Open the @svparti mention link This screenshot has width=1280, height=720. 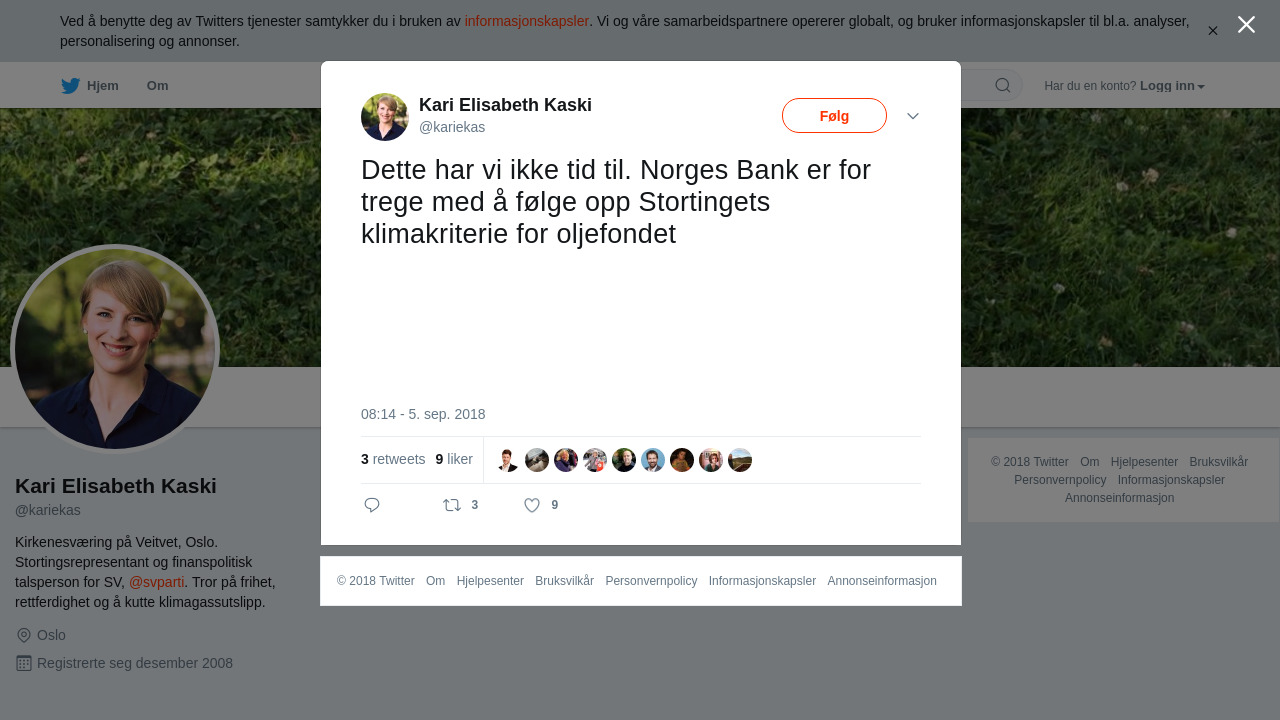click(157, 582)
